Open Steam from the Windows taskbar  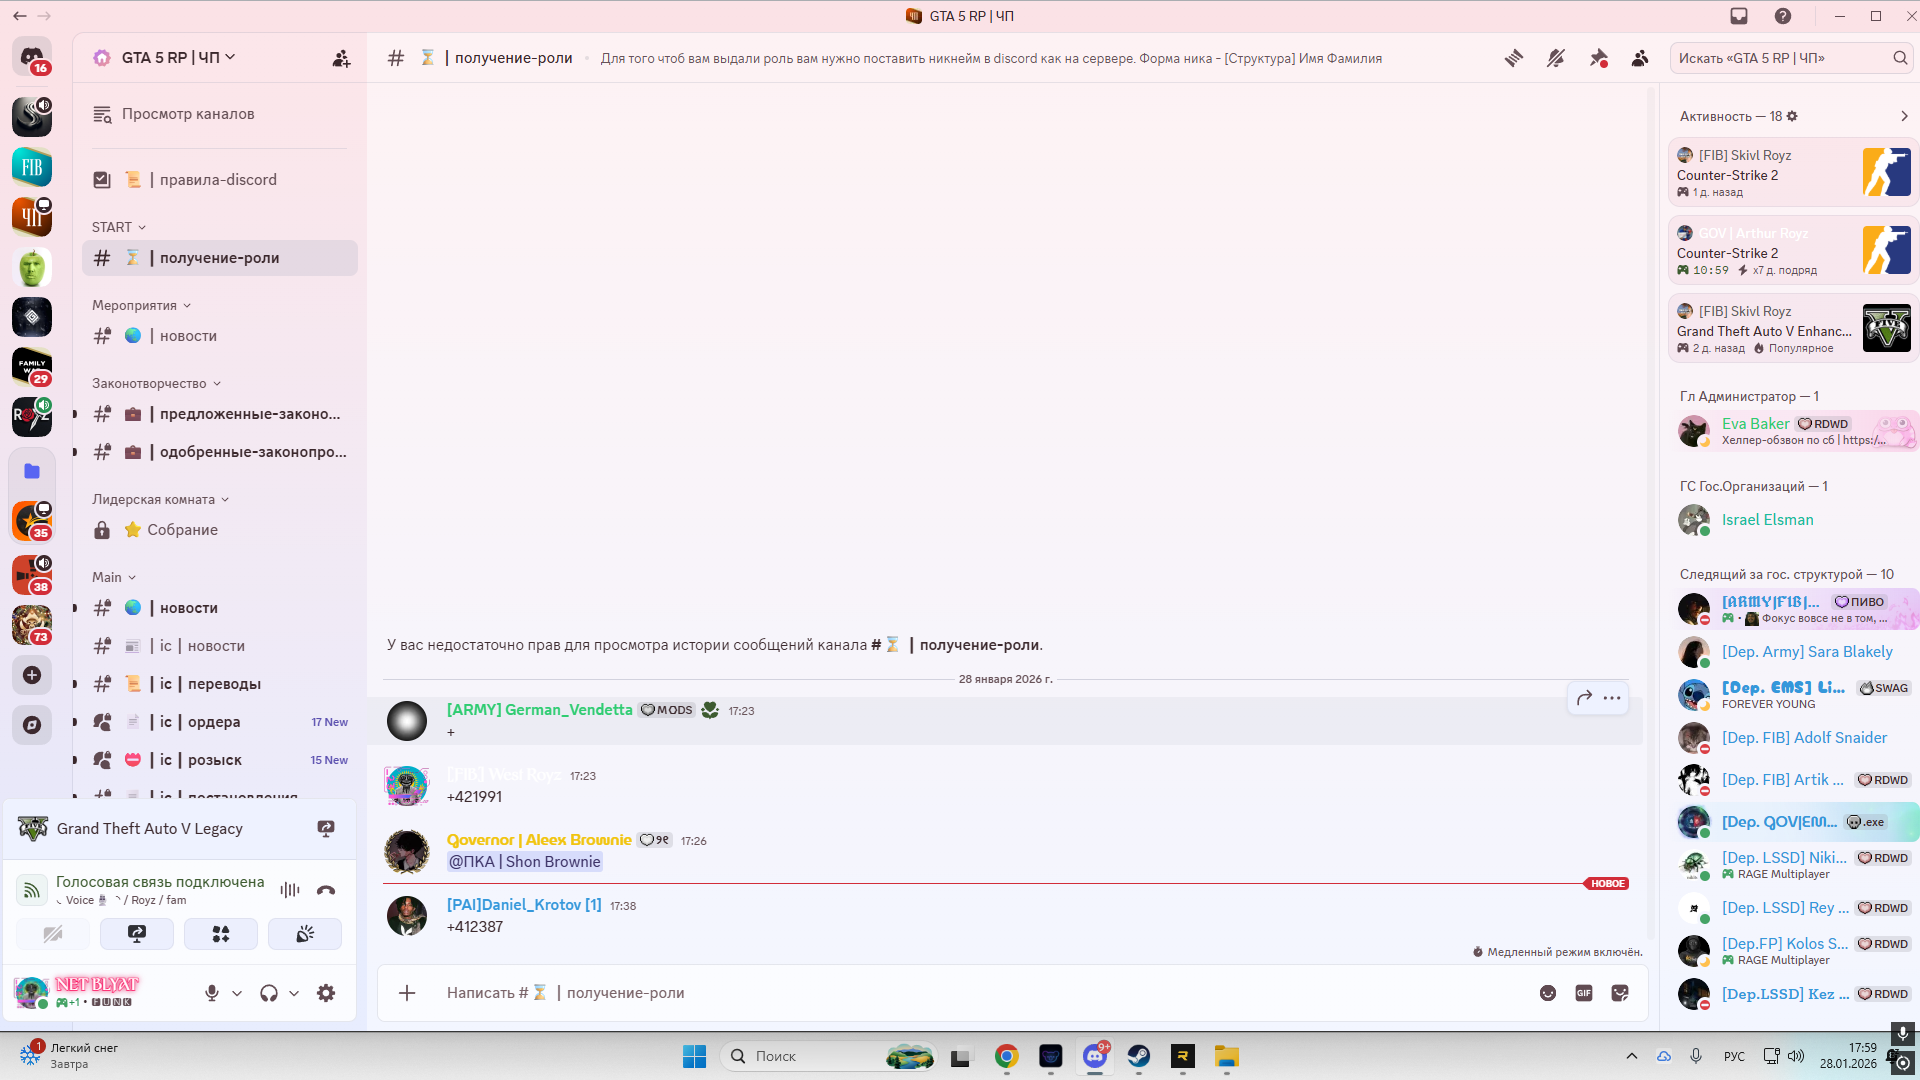click(x=1138, y=1056)
